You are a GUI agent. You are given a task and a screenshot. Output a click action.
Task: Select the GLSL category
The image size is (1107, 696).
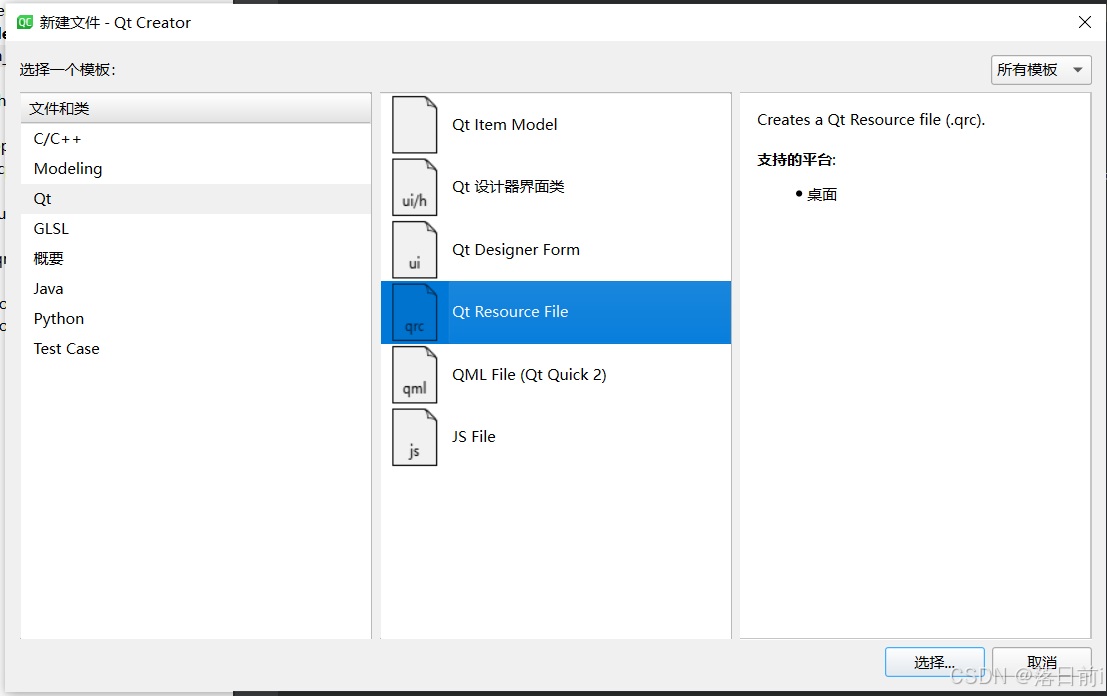click(x=196, y=229)
